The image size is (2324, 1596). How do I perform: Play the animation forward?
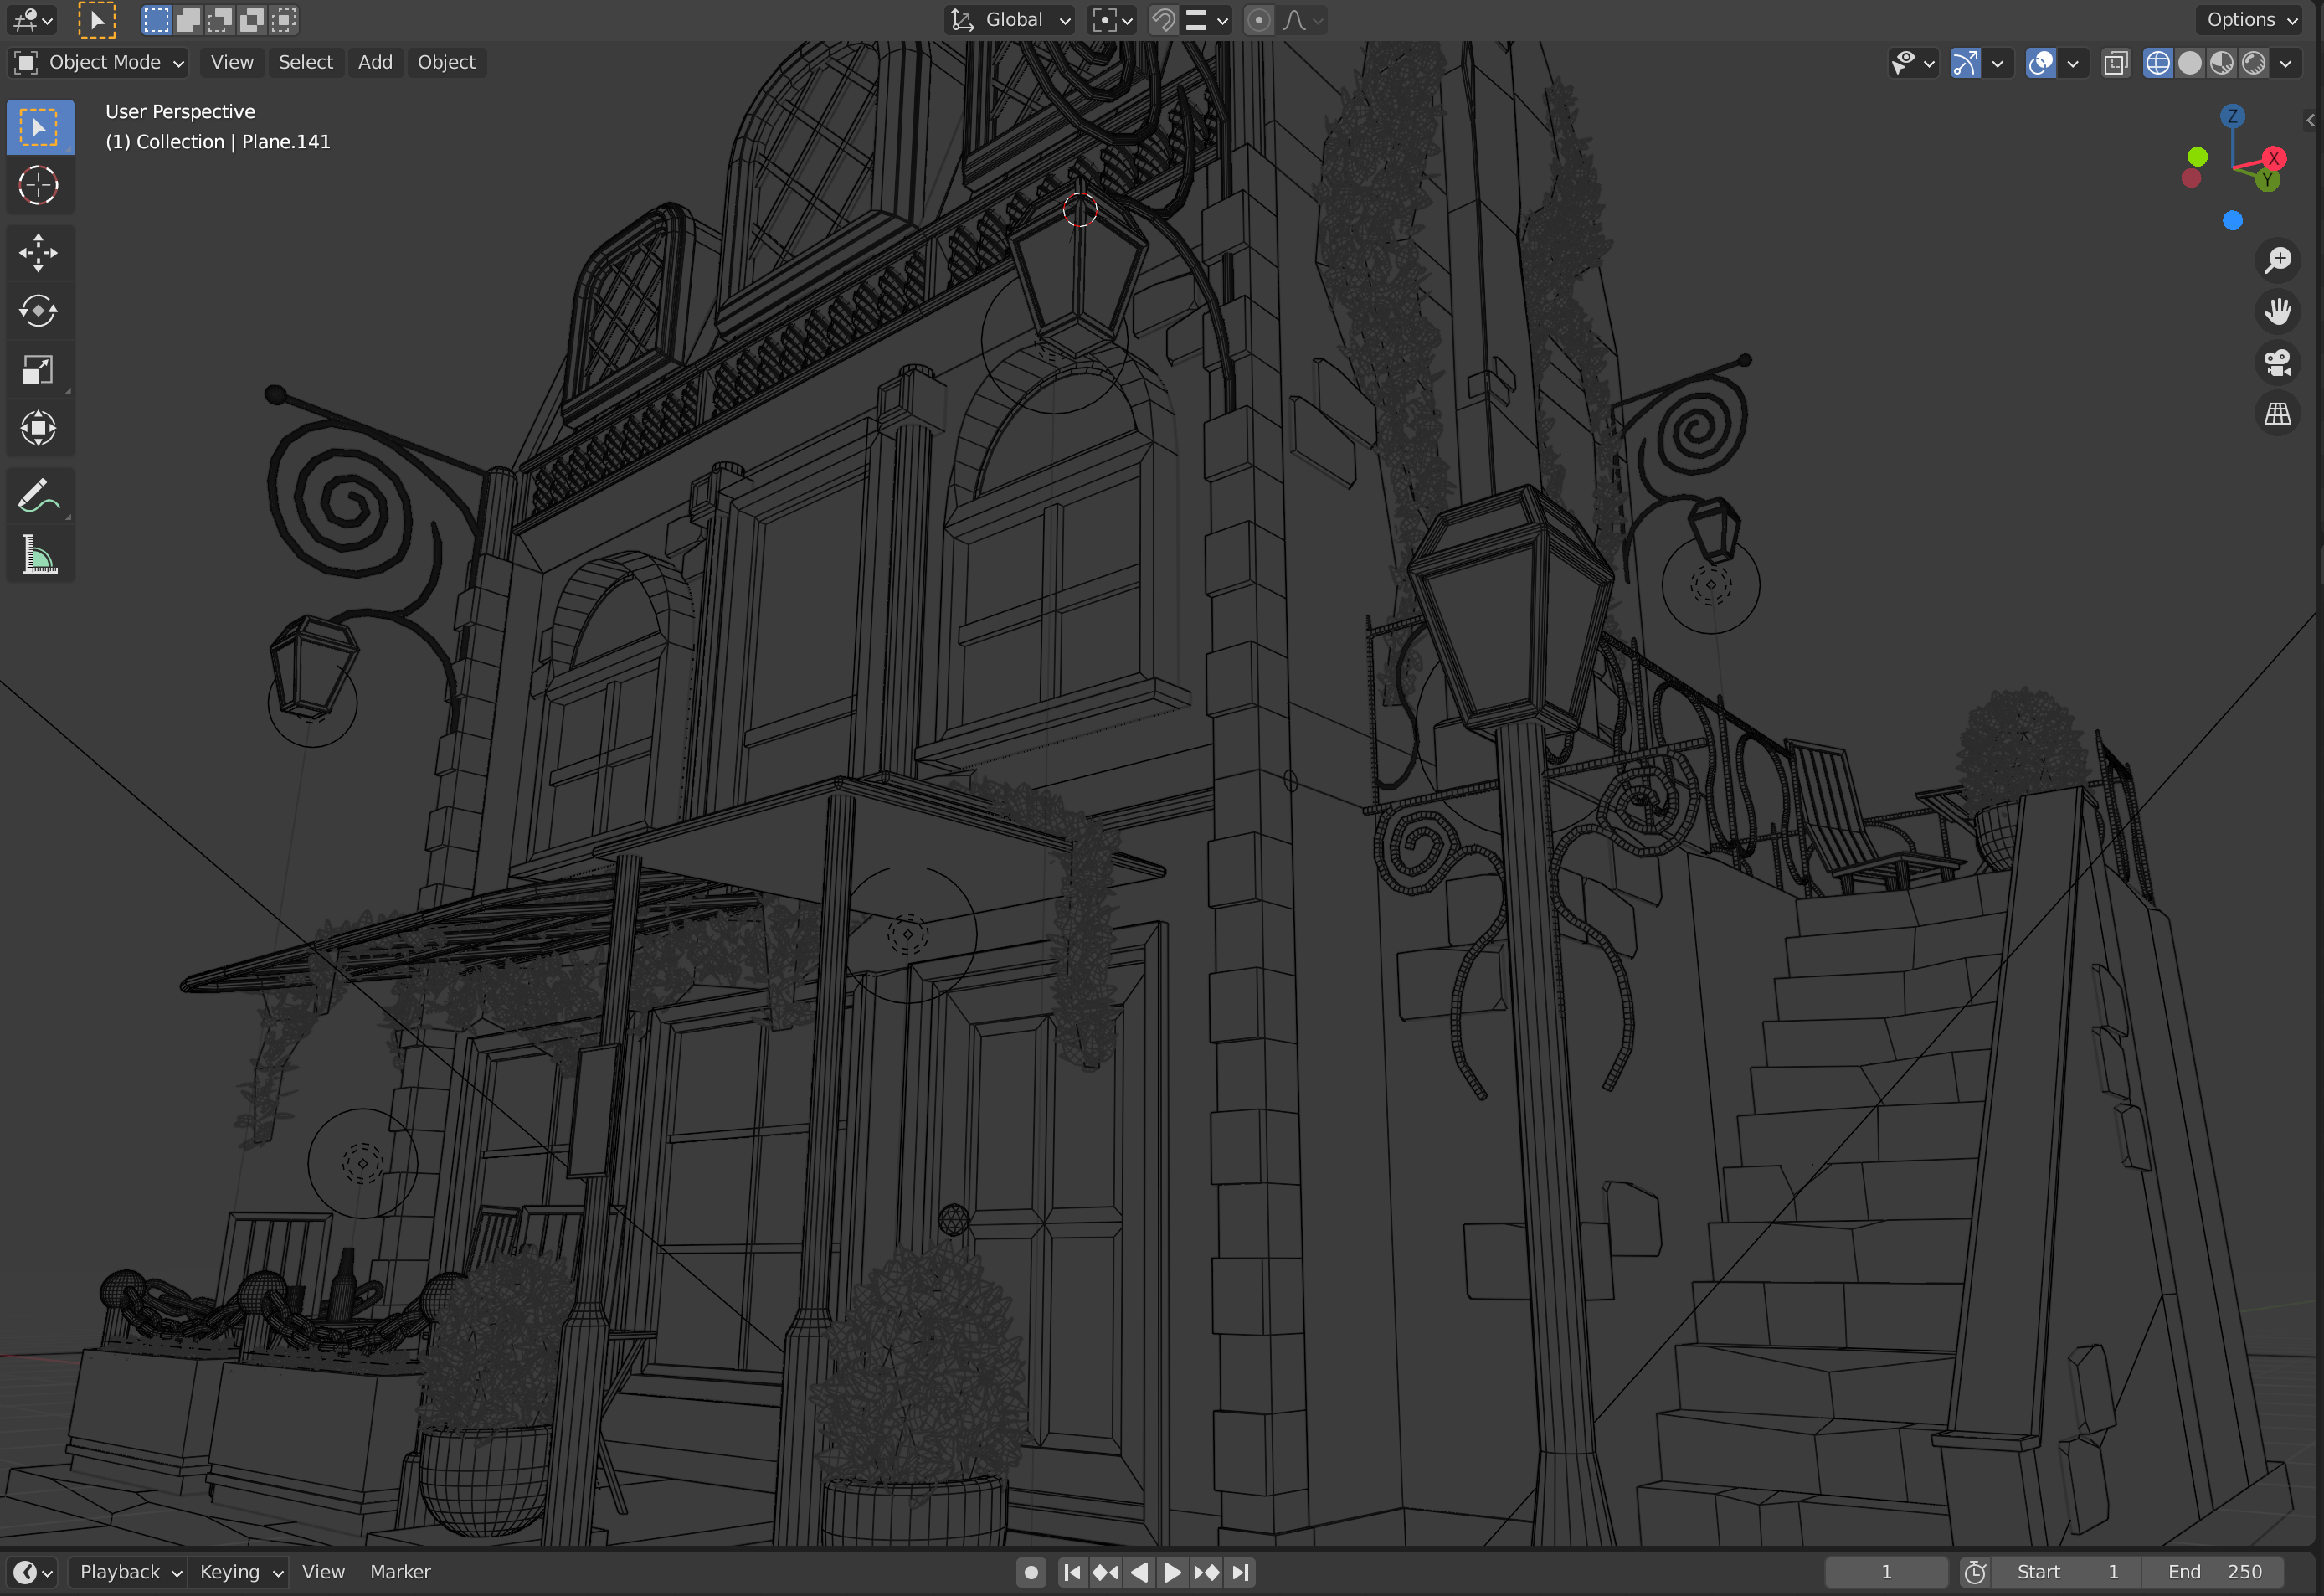(1172, 1572)
